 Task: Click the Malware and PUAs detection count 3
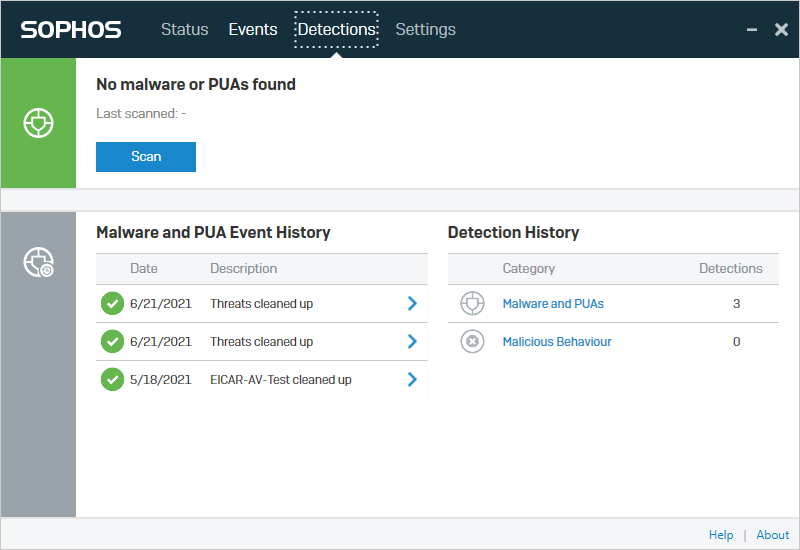click(x=736, y=304)
